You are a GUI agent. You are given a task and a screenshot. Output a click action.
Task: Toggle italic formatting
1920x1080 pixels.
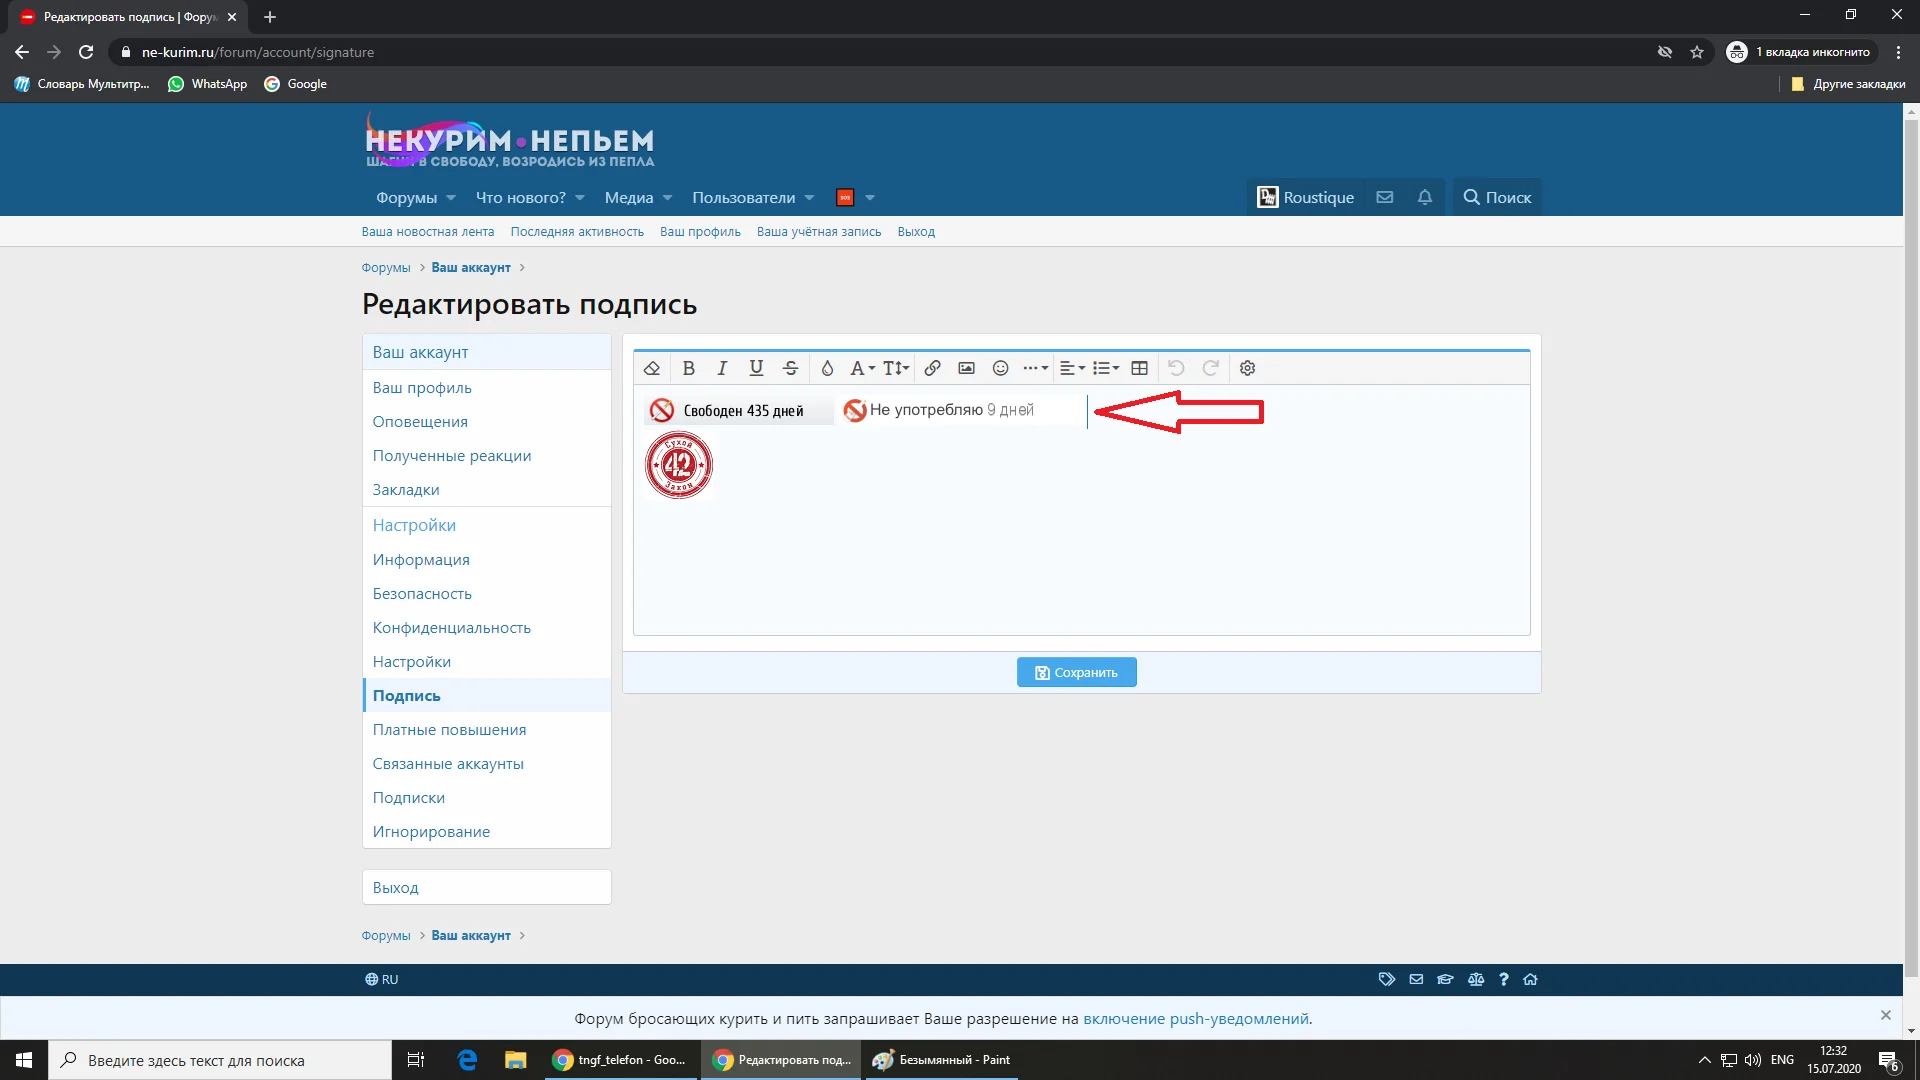tap(722, 368)
